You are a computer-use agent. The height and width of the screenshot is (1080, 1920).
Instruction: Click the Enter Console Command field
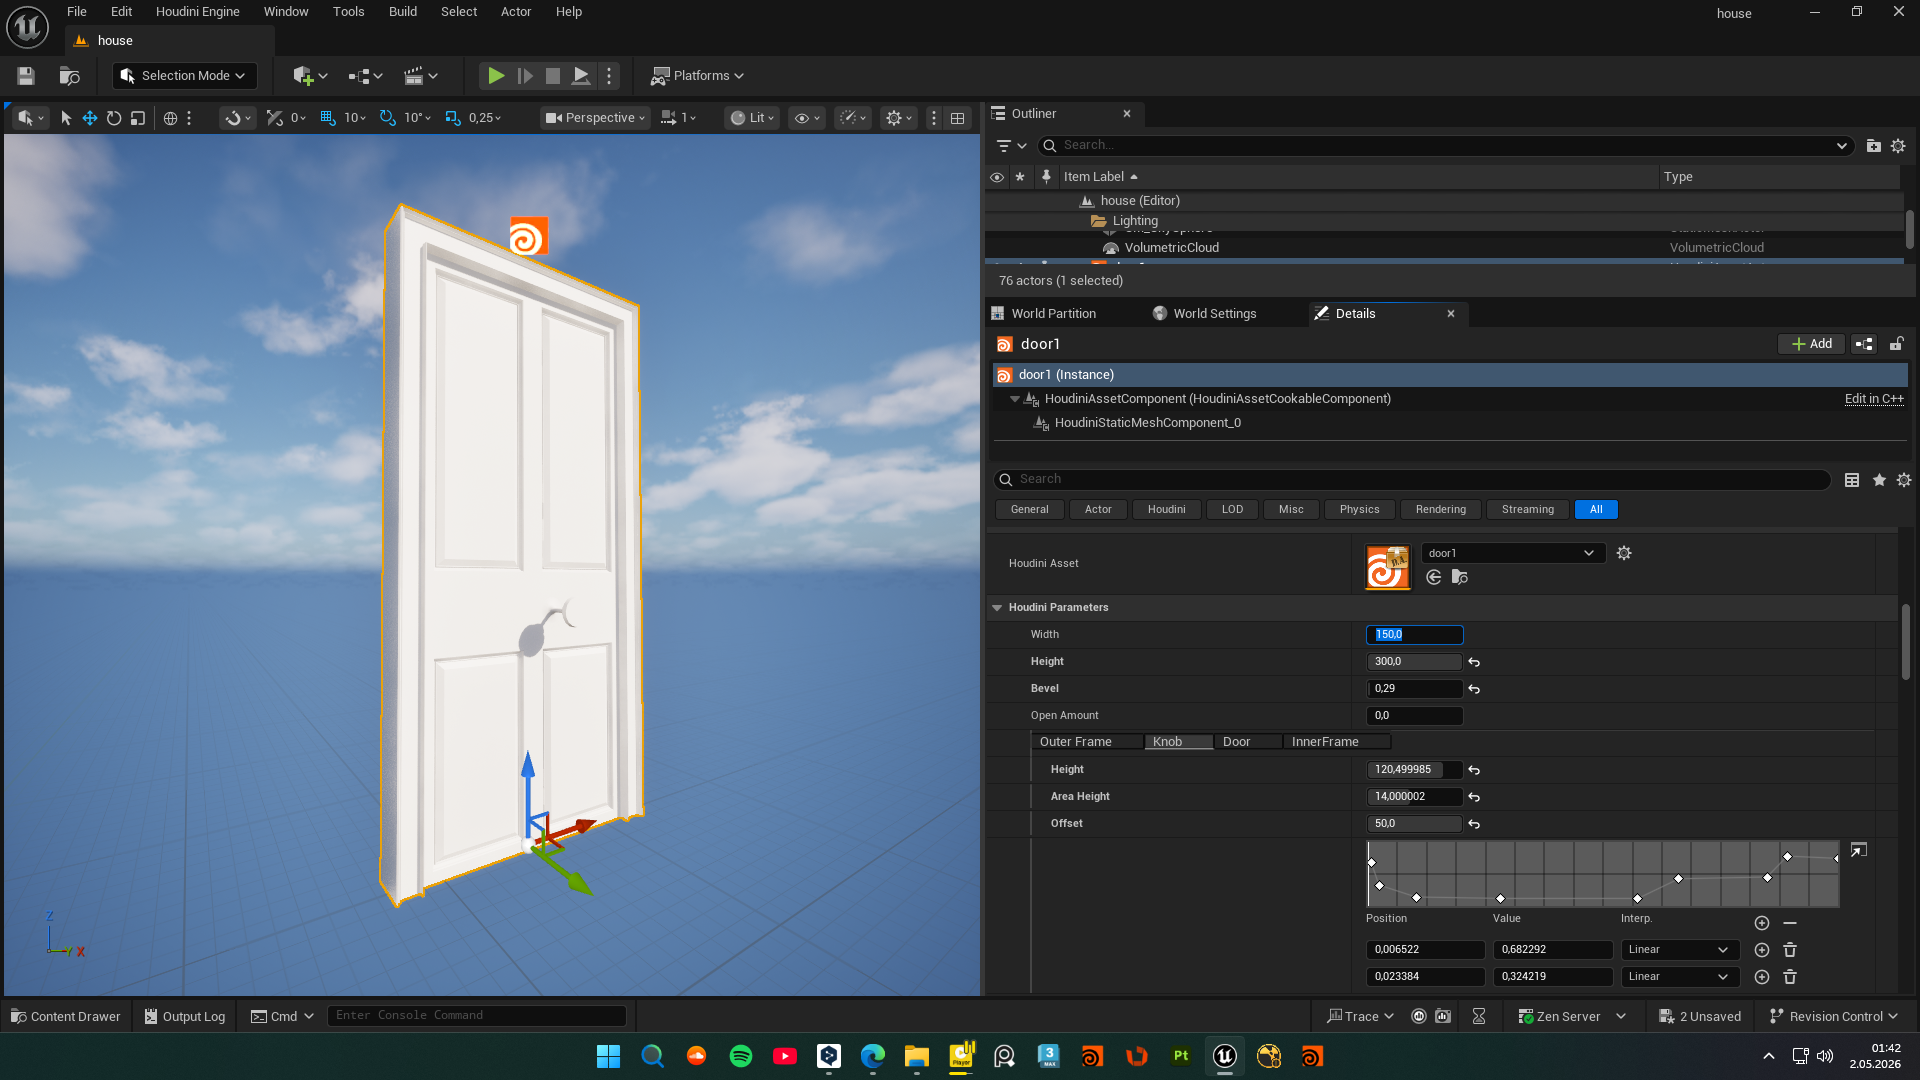pos(477,1016)
